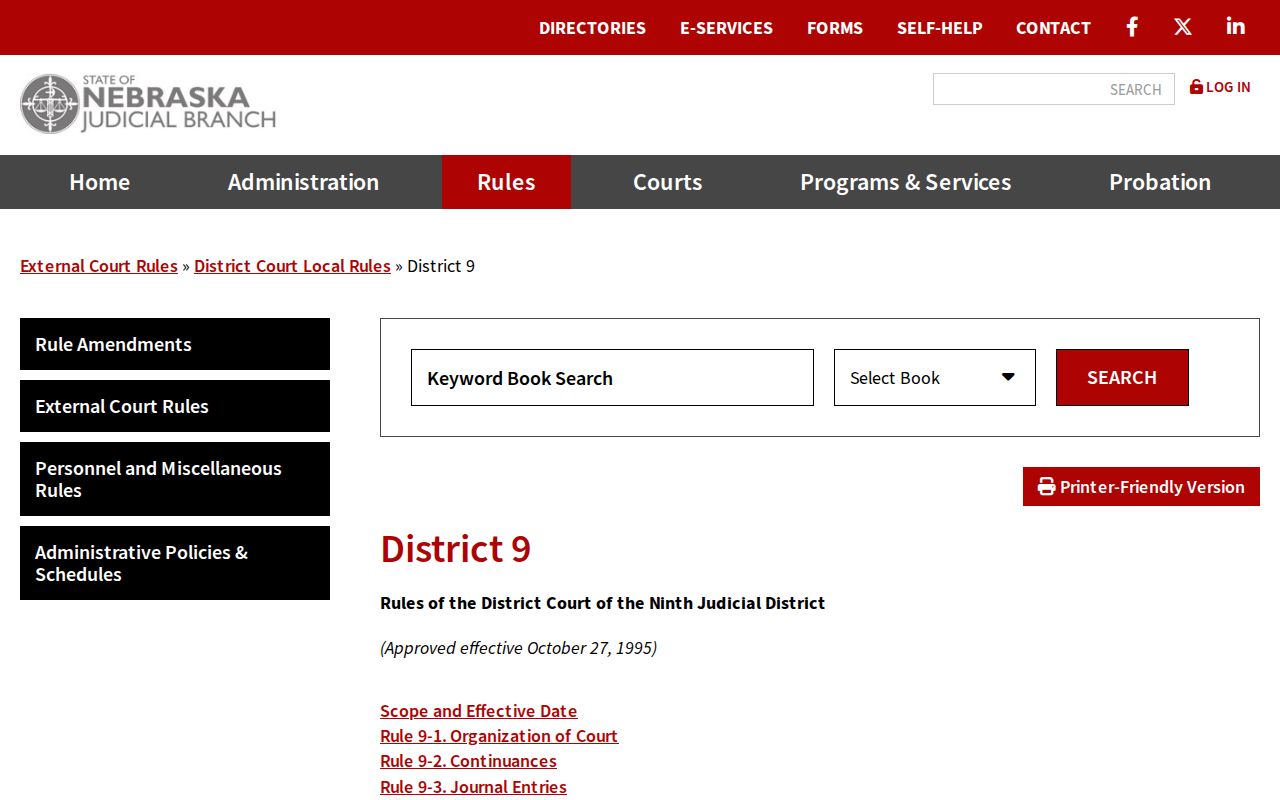This screenshot has height=800, width=1280.
Task: Click the Nebraska Judicial Branch logo
Action: (x=148, y=104)
